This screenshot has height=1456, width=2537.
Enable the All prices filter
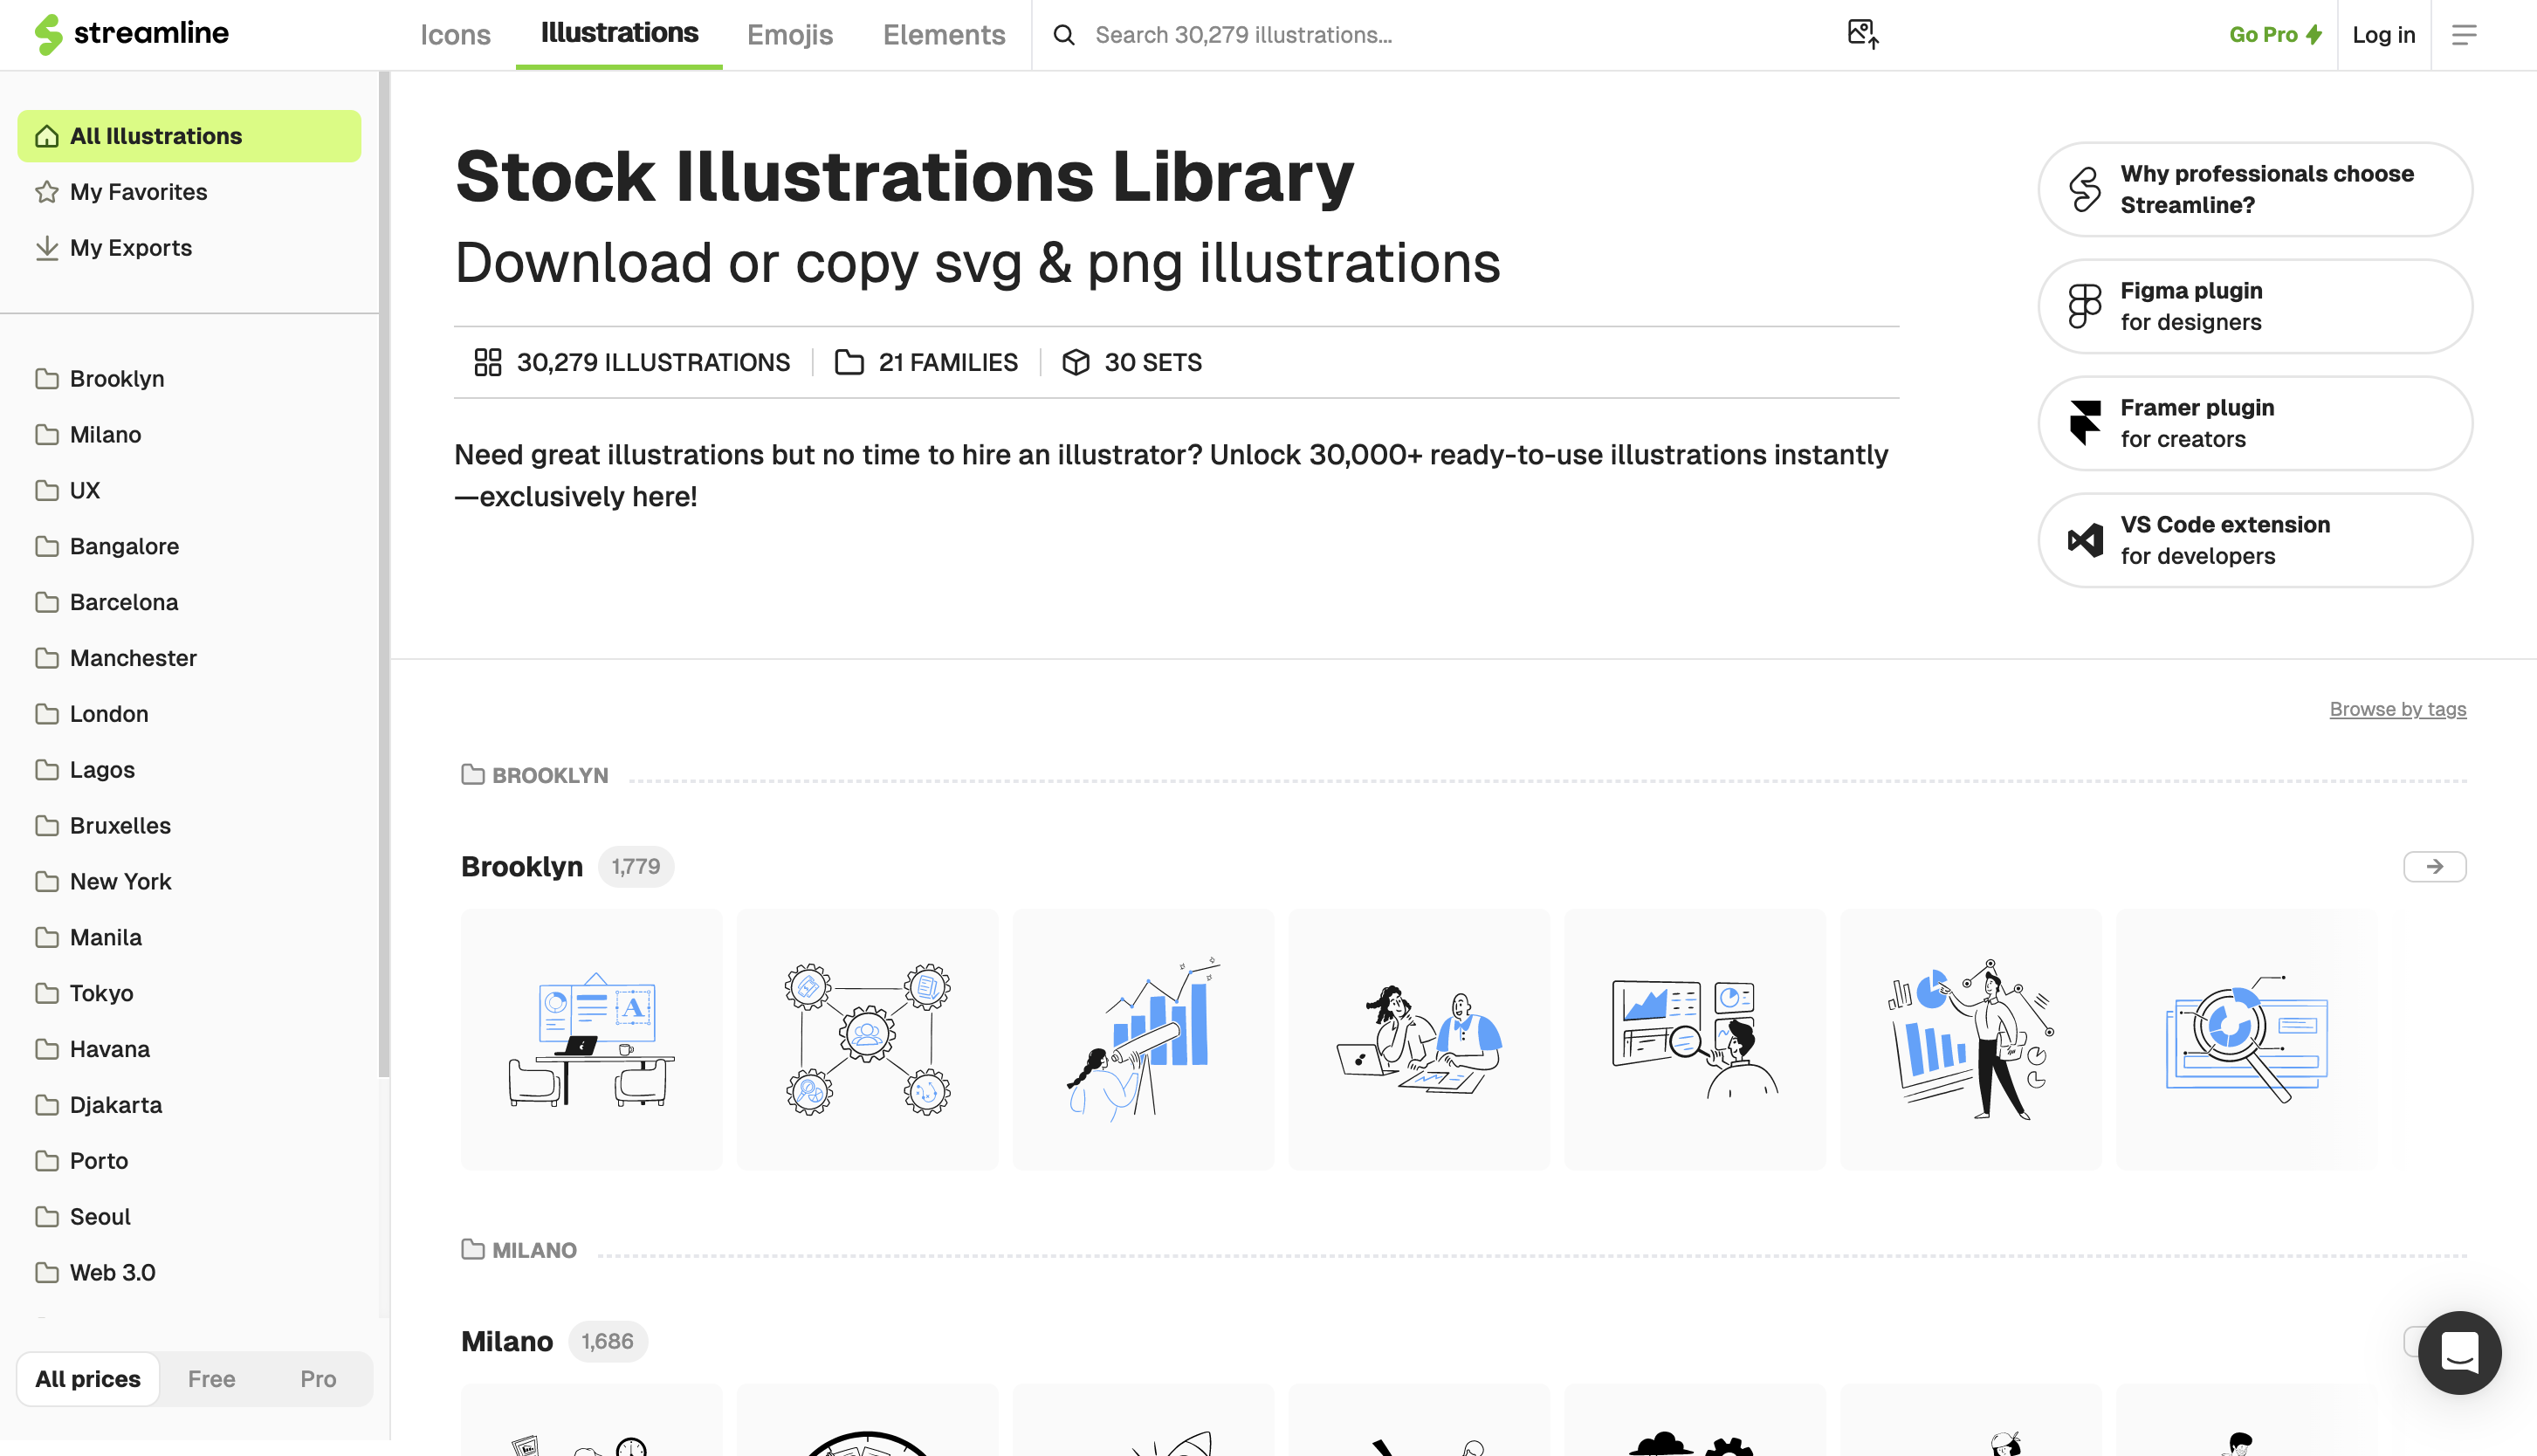(88, 1378)
